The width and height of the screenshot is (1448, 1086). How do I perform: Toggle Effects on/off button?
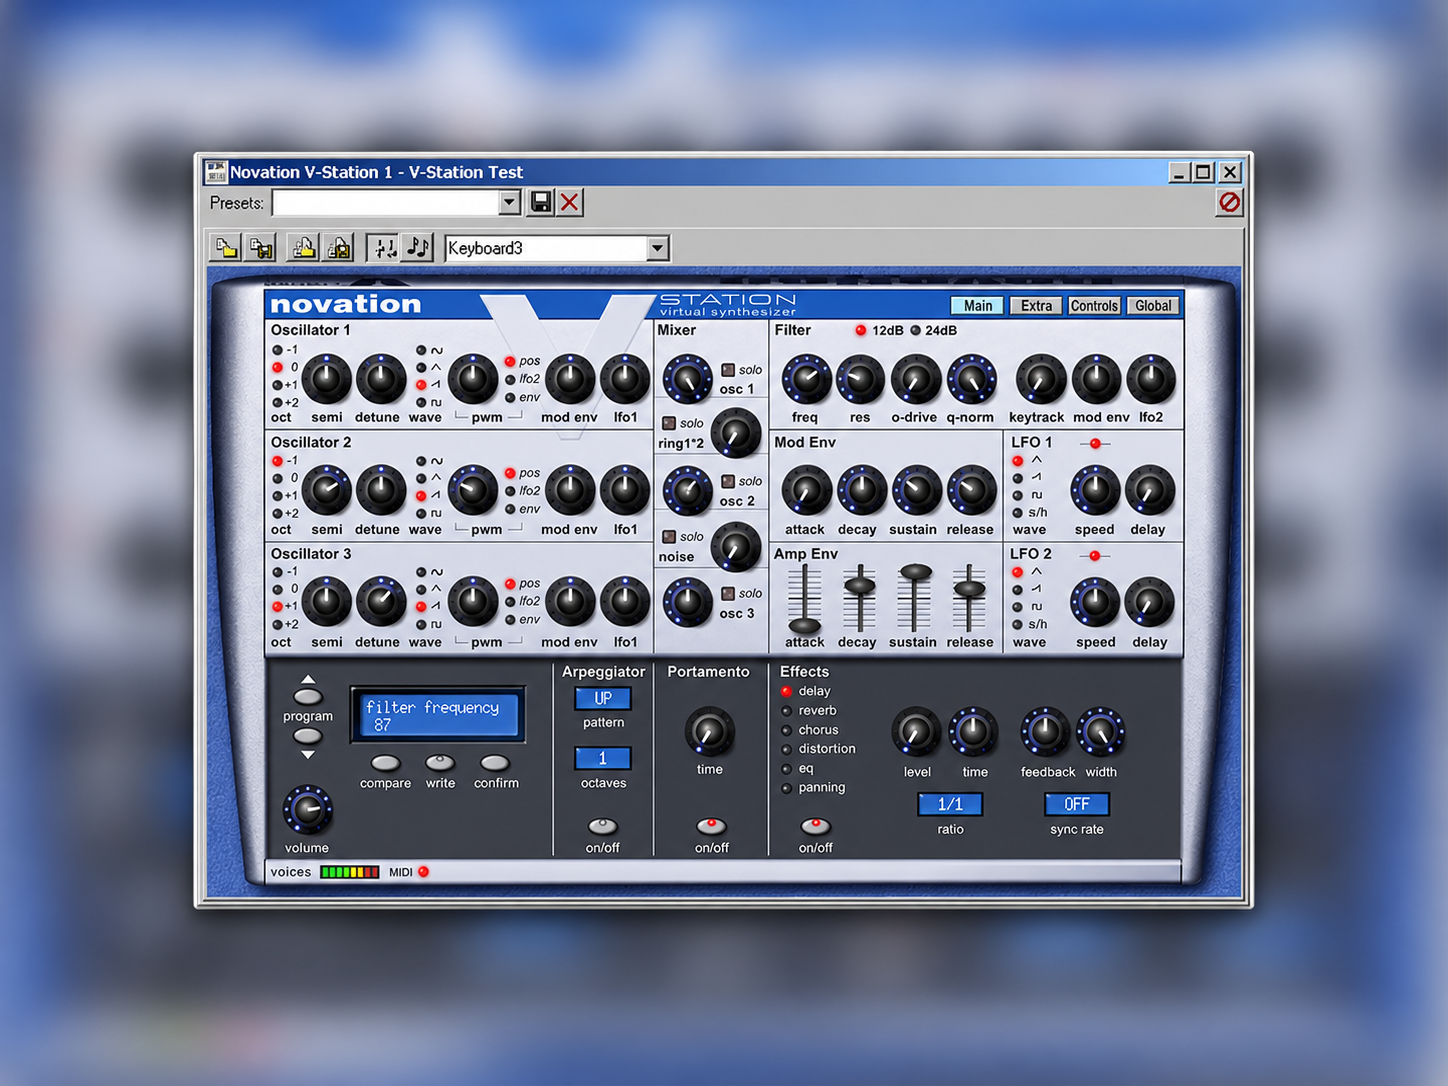point(815,826)
